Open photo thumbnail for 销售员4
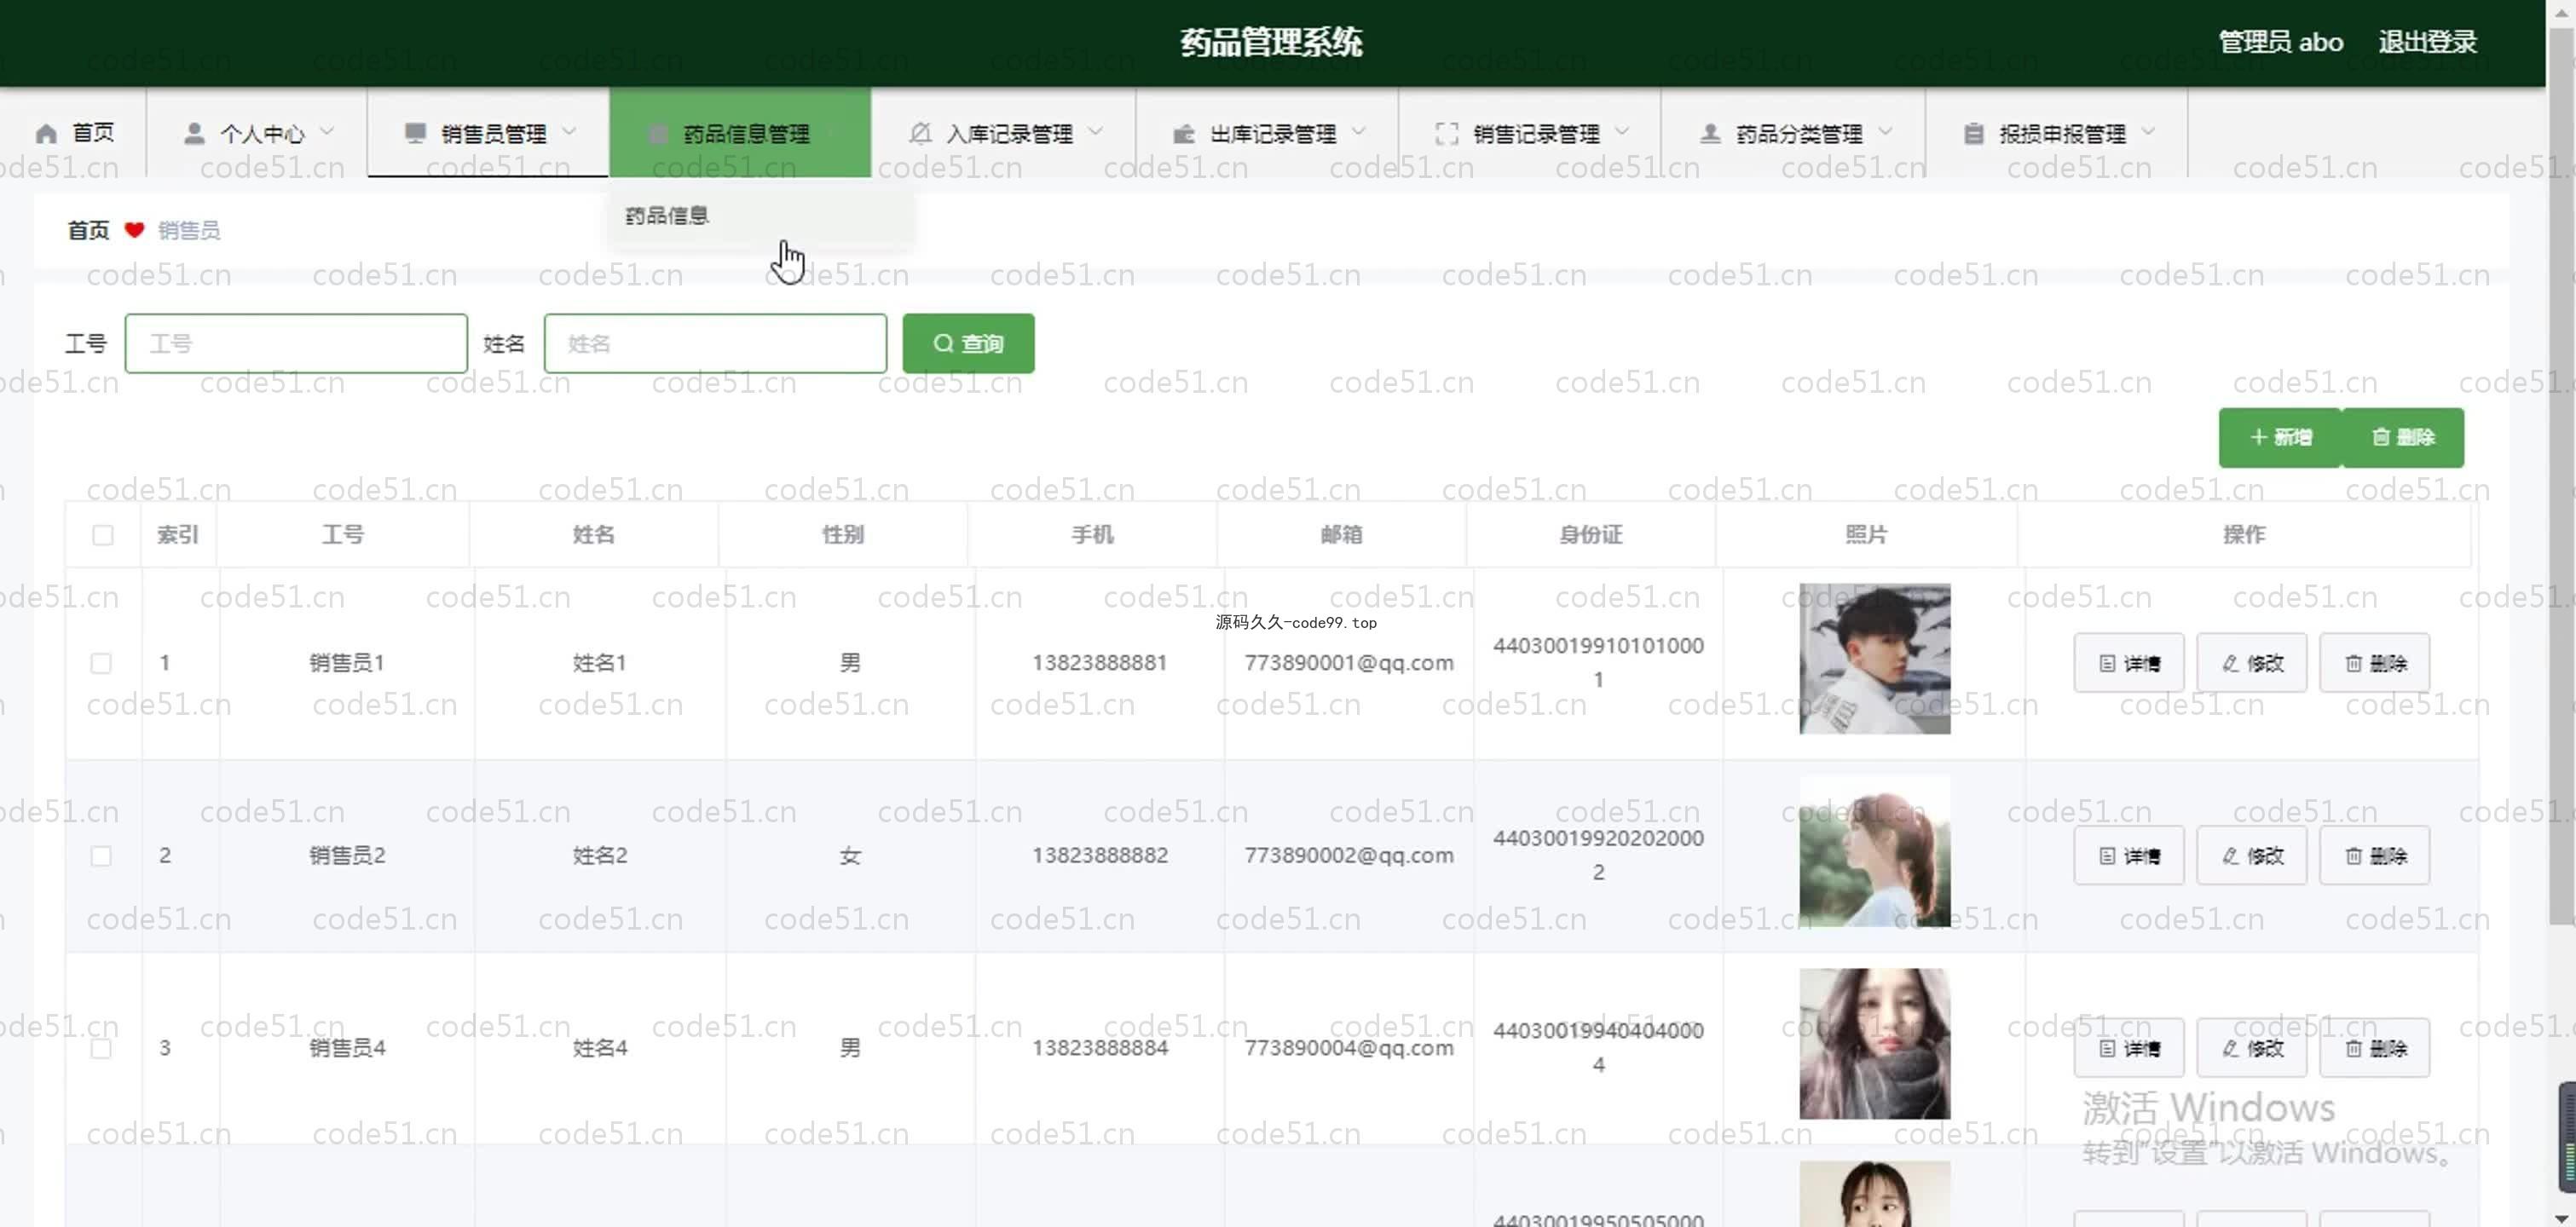Image resolution: width=2576 pixels, height=1227 pixels. pos(1874,1044)
